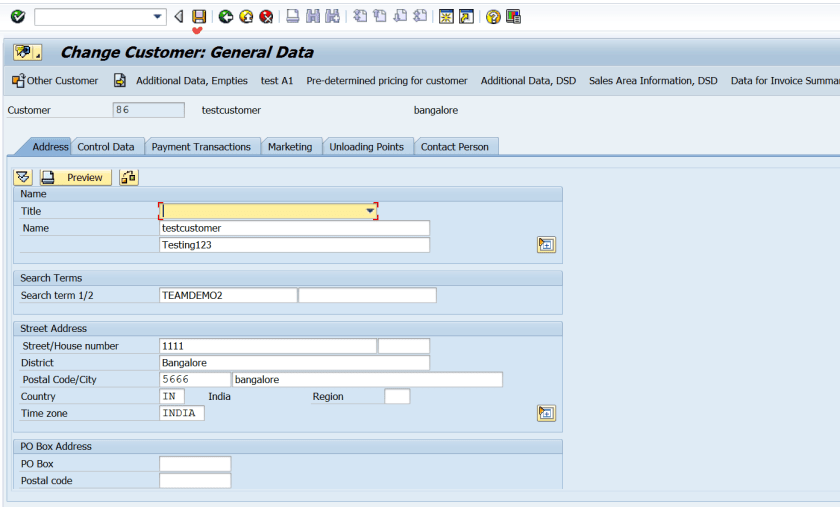
Task: Switch to the Control Data tab
Action: [x=106, y=147]
